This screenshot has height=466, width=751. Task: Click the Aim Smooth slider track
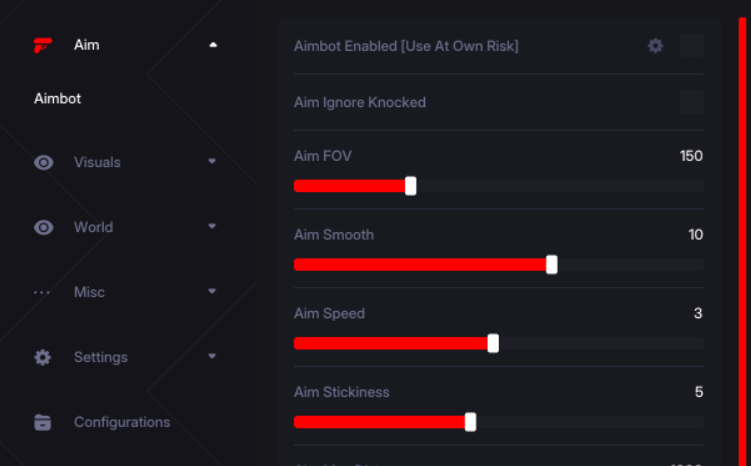coord(499,265)
